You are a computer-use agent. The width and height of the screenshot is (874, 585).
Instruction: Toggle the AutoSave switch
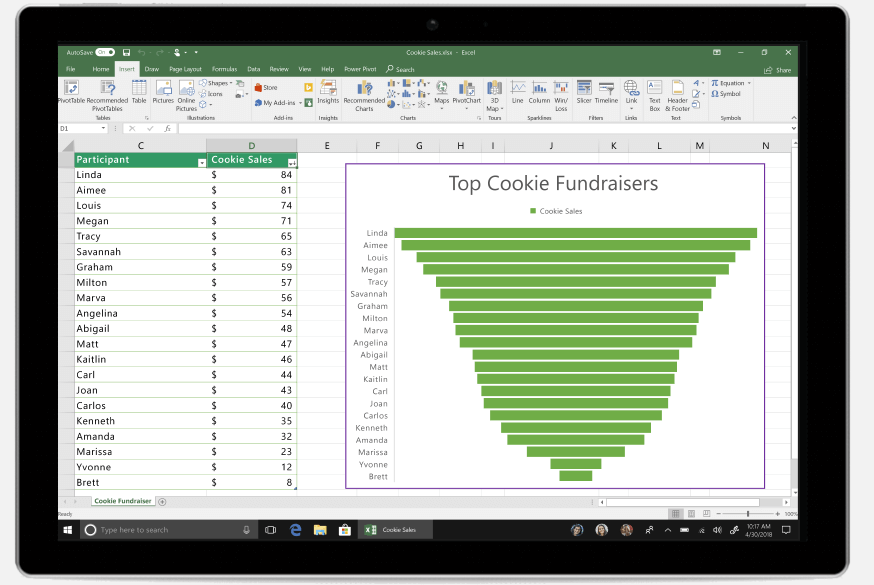(x=105, y=52)
